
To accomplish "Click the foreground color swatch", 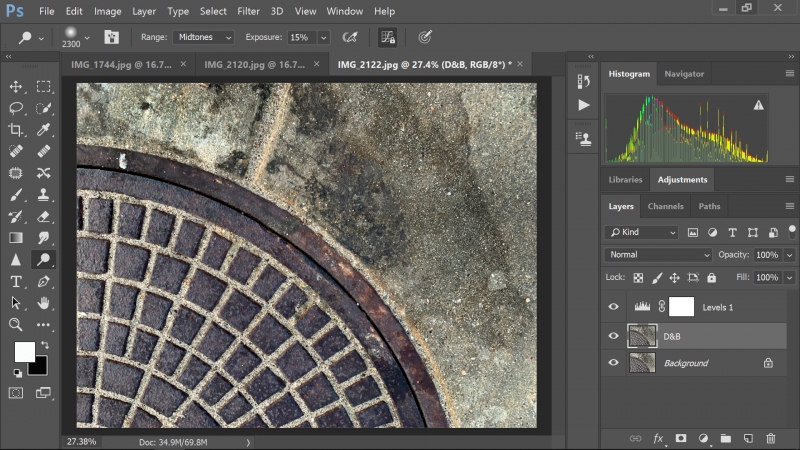I will pos(24,352).
